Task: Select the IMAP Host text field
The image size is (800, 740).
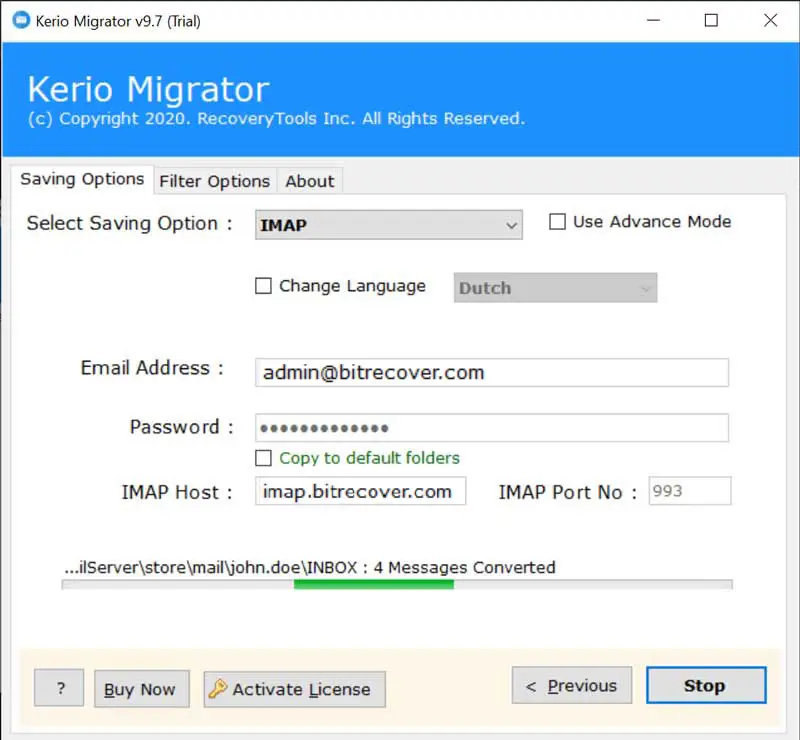Action: [x=360, y=491]
